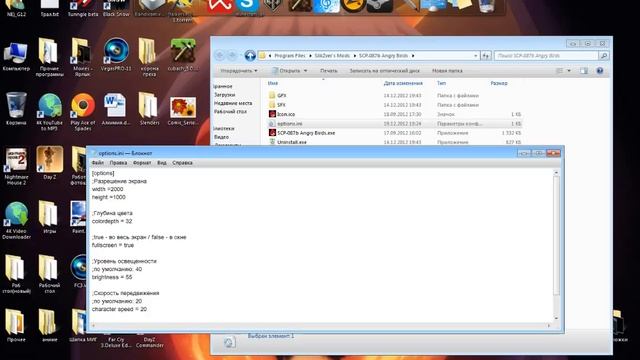Screen dimensions: 640x360
Task: Launch the Day Z desktop shortcut
Action: tap(49, 160)
